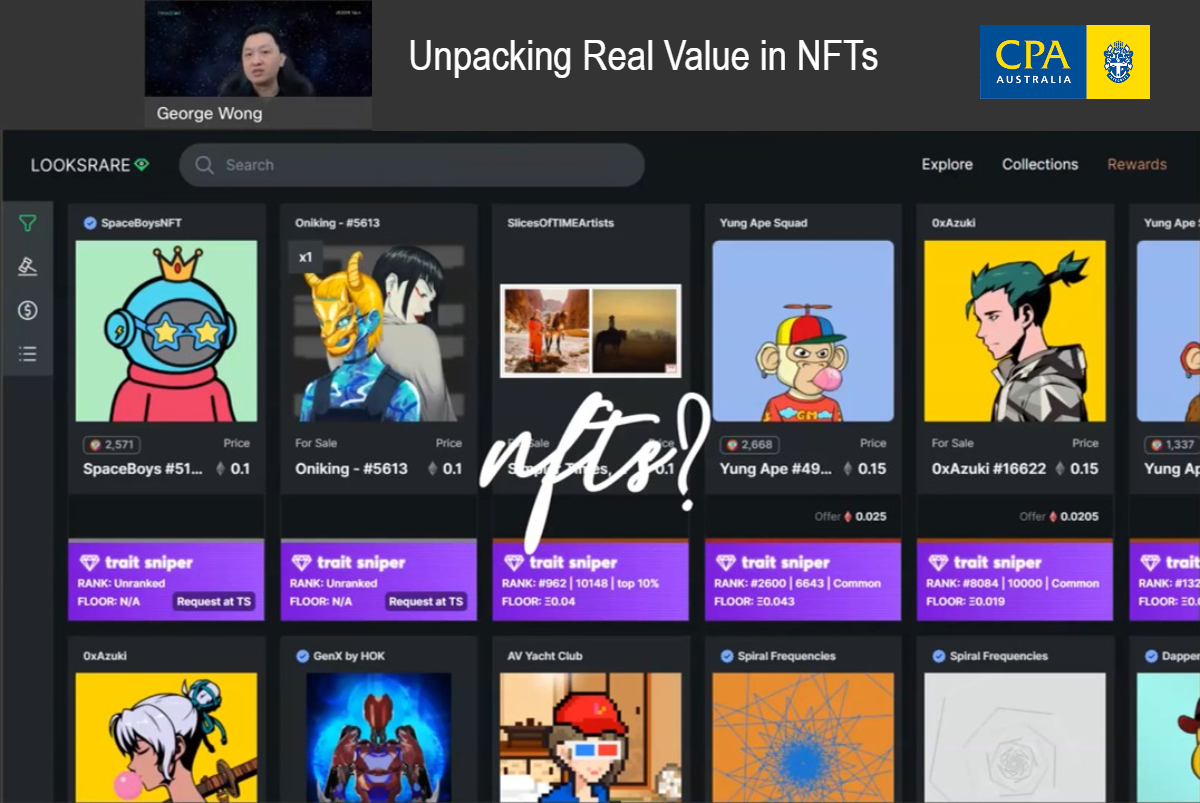This screenshot has width=1200, height=803.
Task: Open the Collections menu
Action: (x=1040, y=165)
